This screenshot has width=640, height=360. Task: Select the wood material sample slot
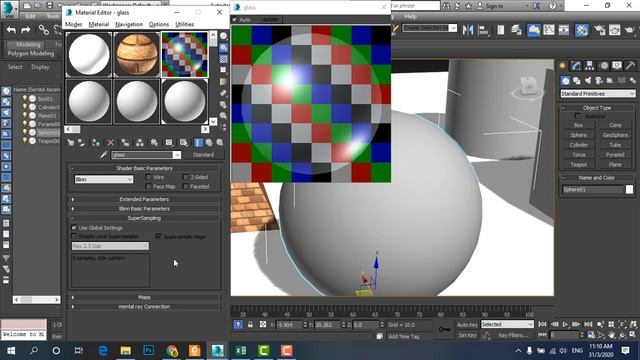tap(137, 55)
